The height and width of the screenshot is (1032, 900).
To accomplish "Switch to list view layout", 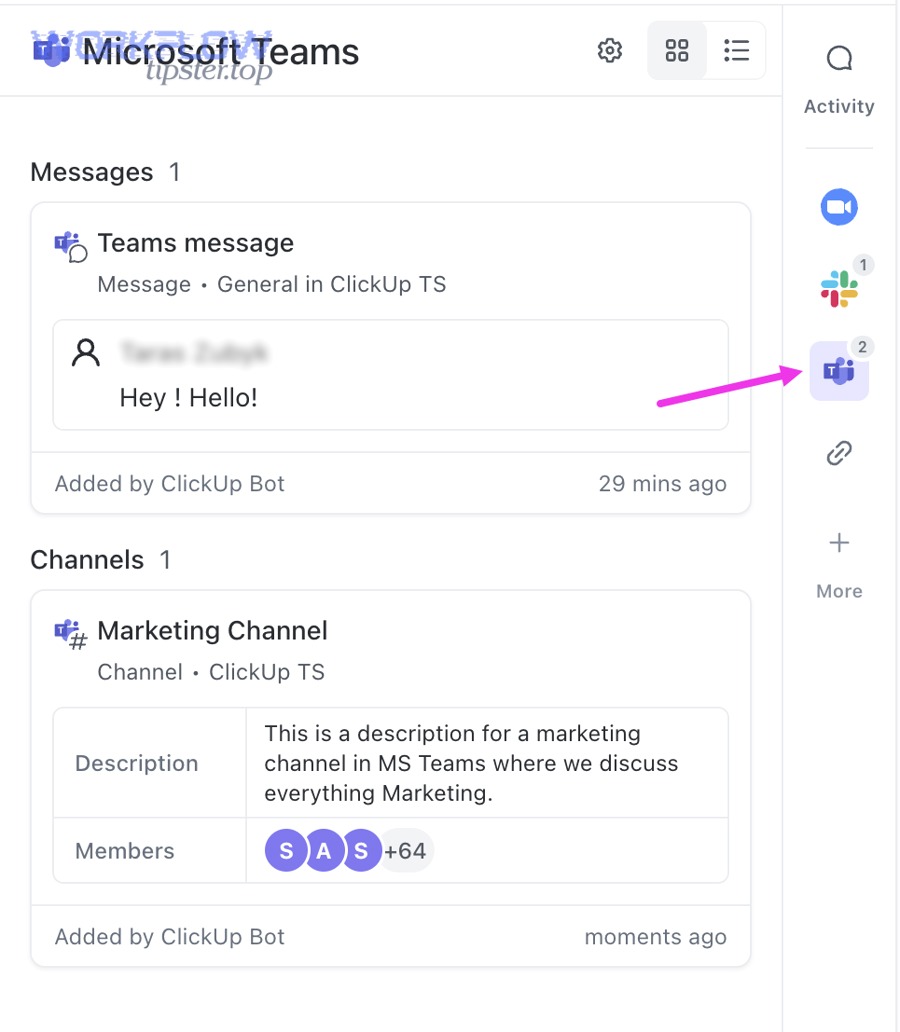I will pyautogui.click(x=736, y=49).
